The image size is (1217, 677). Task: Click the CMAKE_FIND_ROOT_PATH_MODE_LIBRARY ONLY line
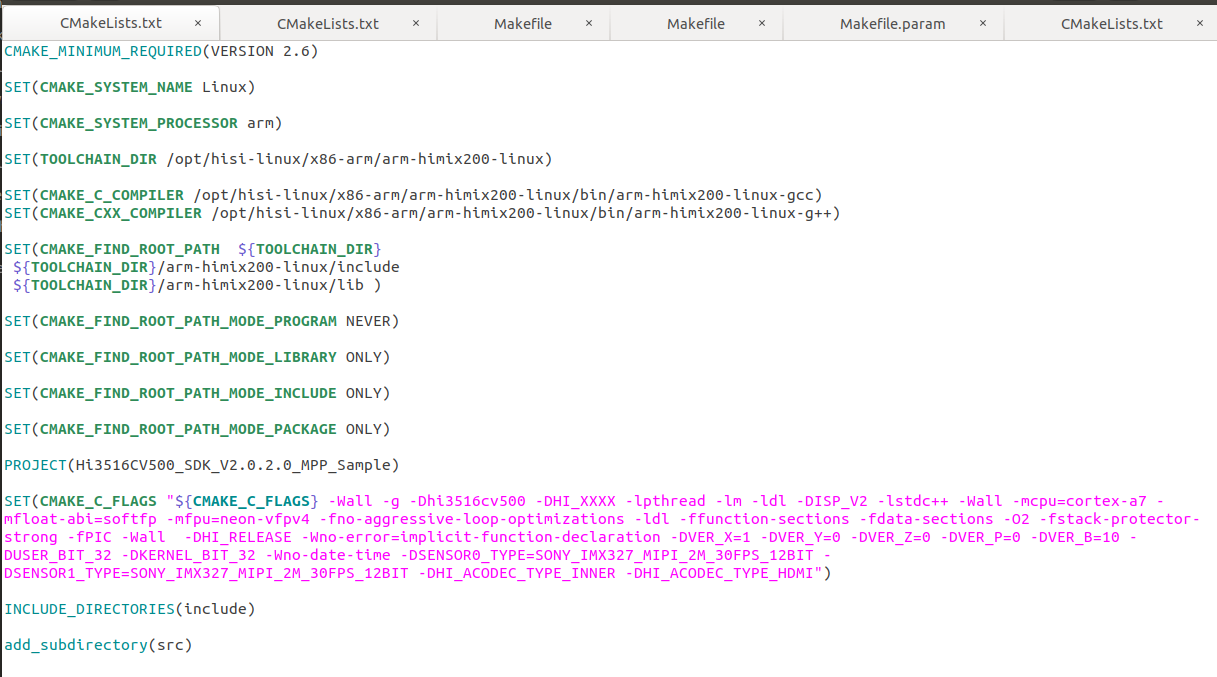(197, 357)
